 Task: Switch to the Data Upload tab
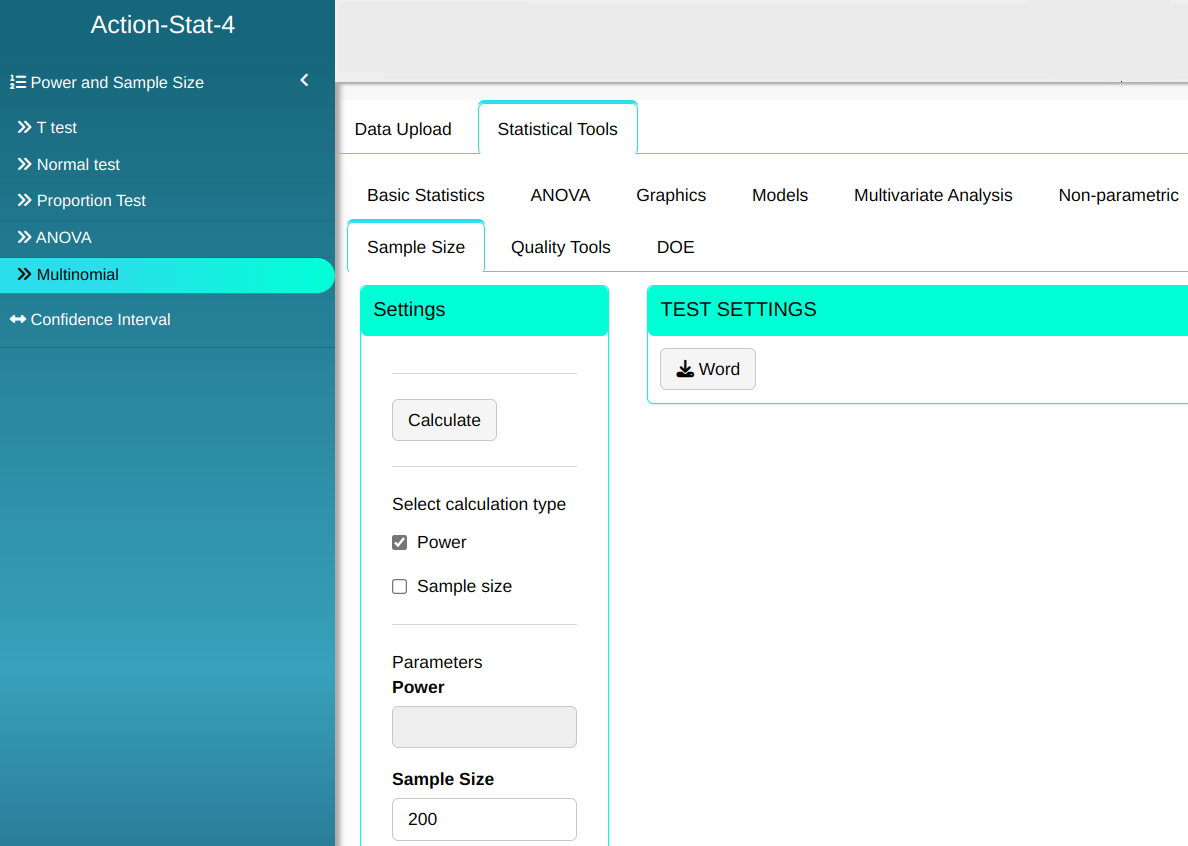coord(403,129)
